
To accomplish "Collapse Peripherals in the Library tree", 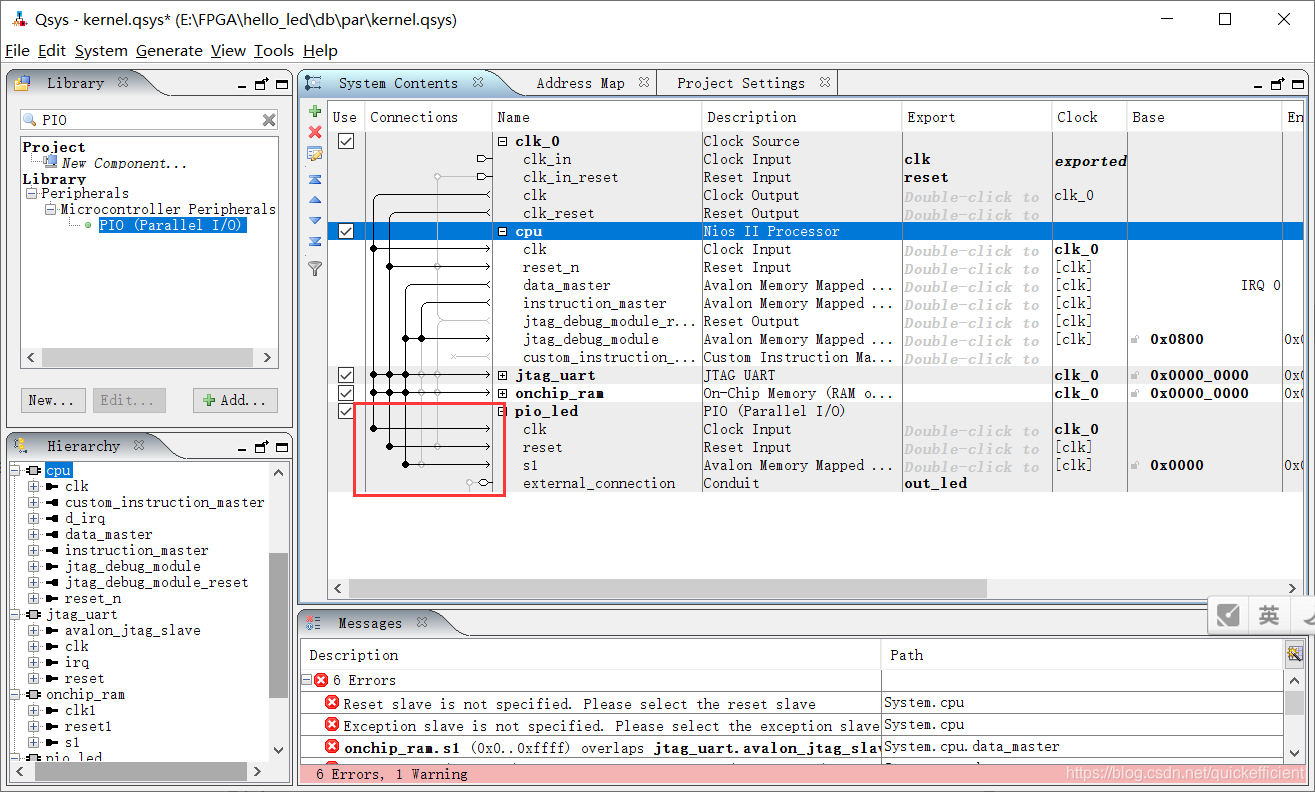I will click(x=32, y=193).
